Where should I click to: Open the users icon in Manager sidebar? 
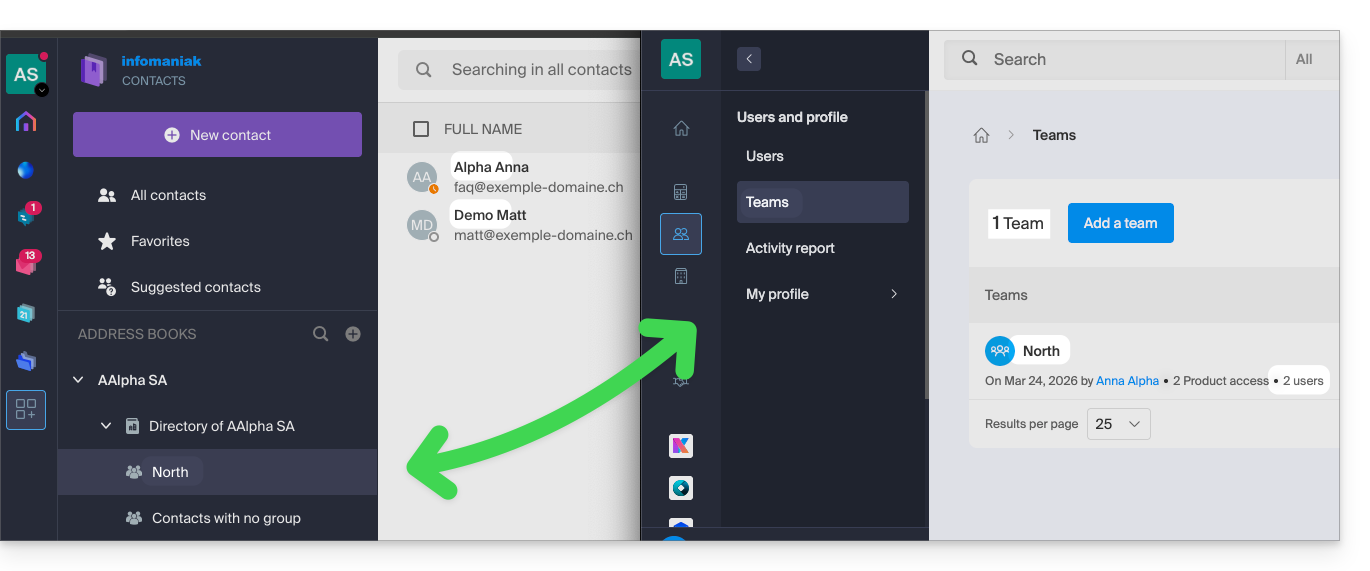681,234
